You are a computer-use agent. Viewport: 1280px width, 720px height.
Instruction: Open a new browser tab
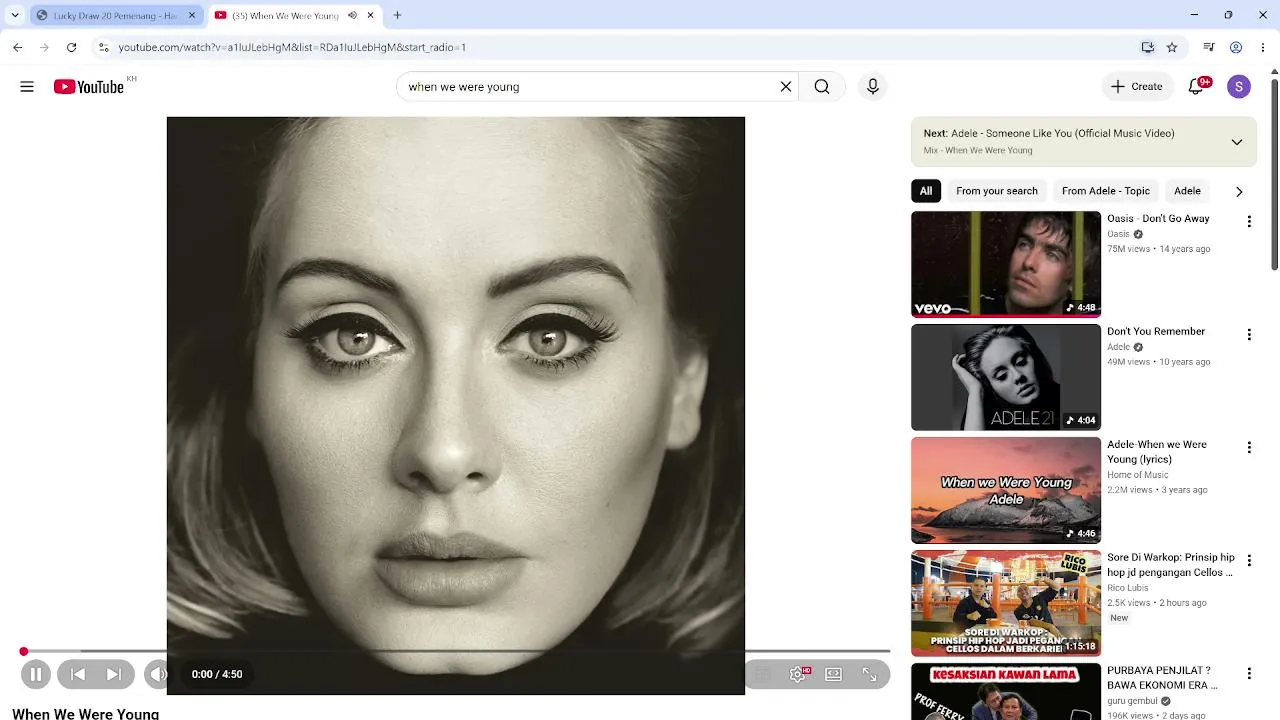tap(397, 16)
